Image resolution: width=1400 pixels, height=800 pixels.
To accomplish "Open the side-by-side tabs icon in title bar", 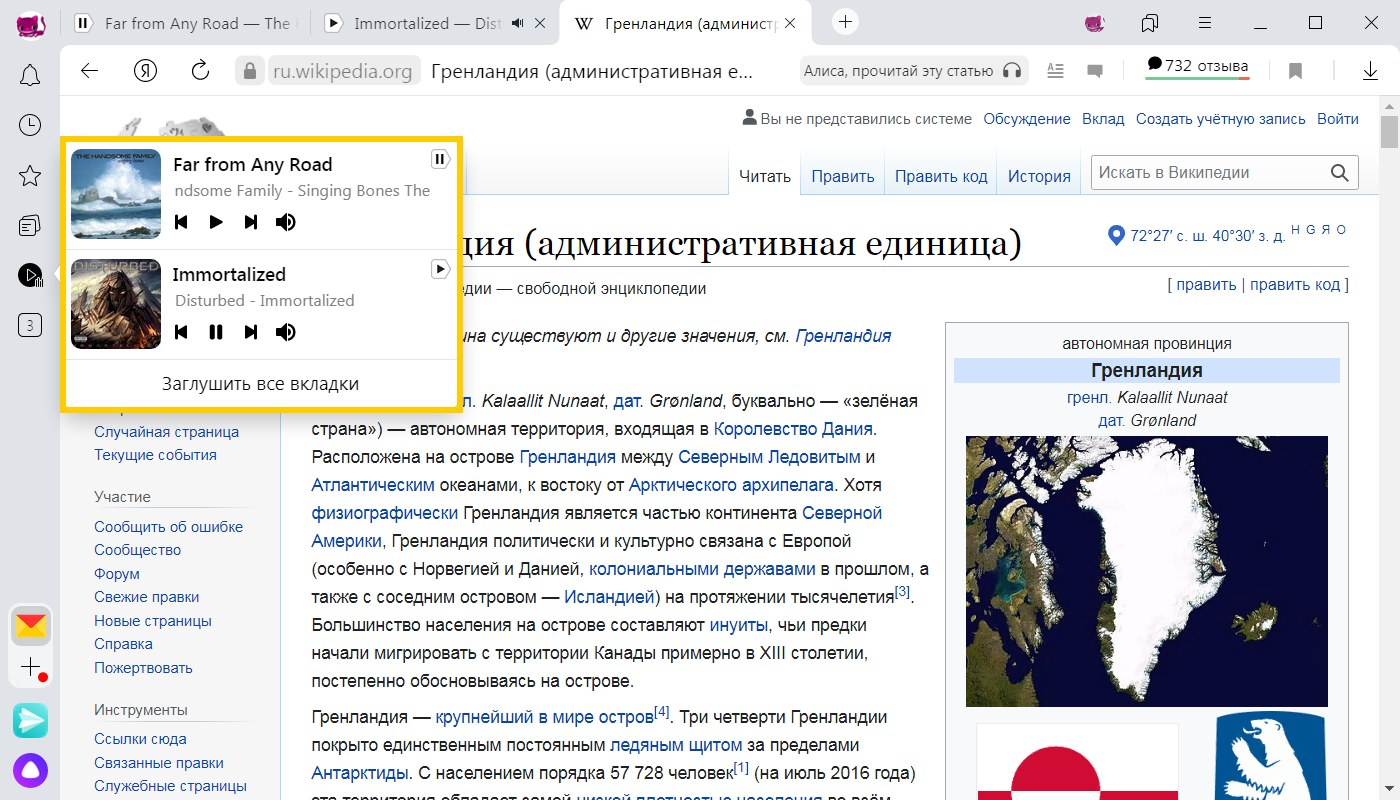I will [x=1150, y=22].
